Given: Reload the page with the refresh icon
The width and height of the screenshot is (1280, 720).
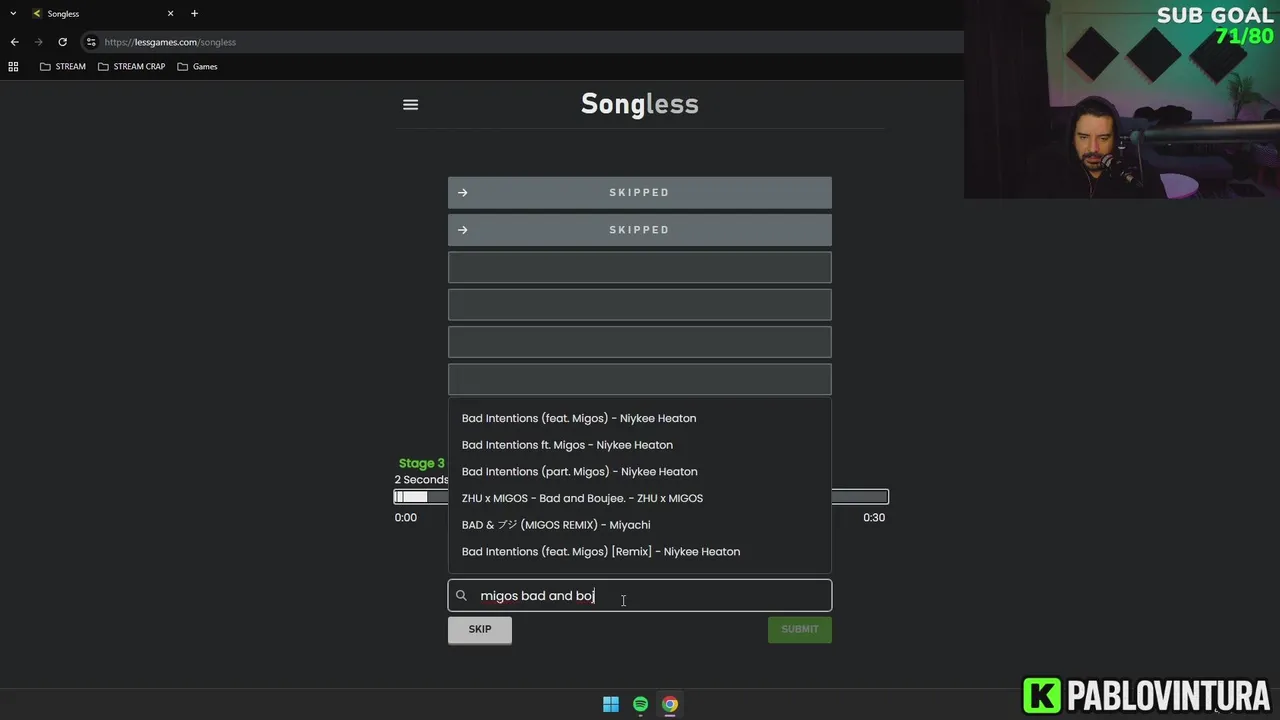Looking at the screenshot, I should pyautogui.click(x=62, y=42).
